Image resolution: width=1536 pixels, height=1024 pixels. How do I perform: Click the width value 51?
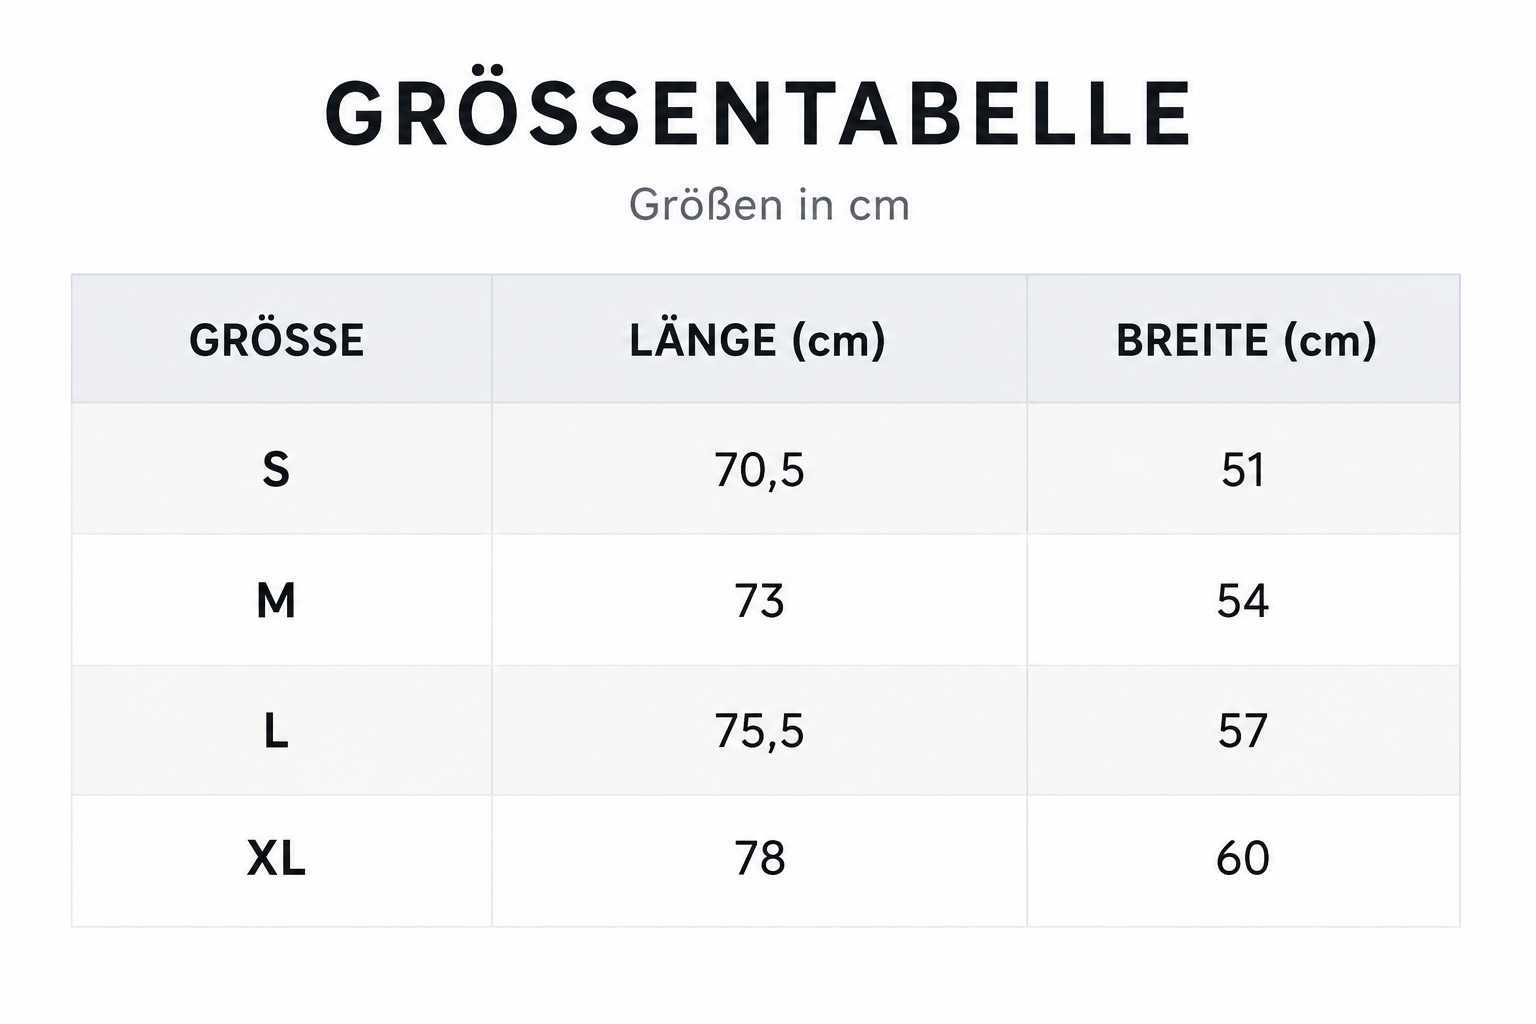pyautogui.click(x=1243, y=470)
